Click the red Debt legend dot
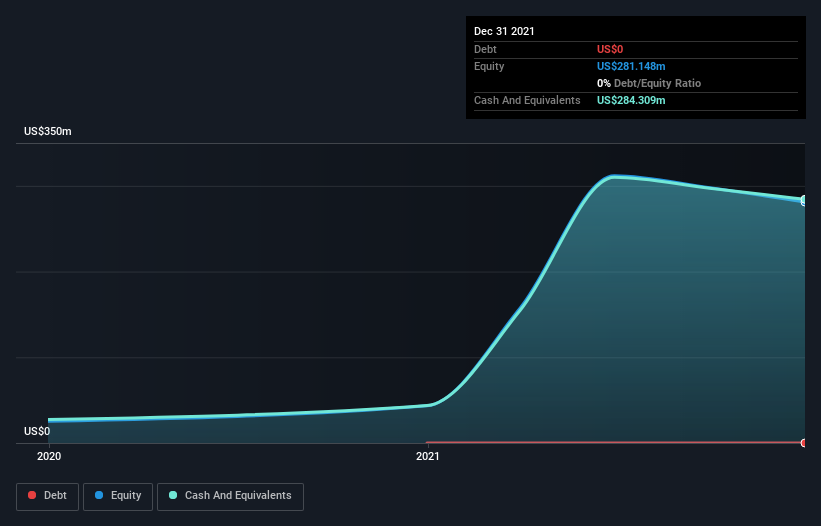 (32, 495)
